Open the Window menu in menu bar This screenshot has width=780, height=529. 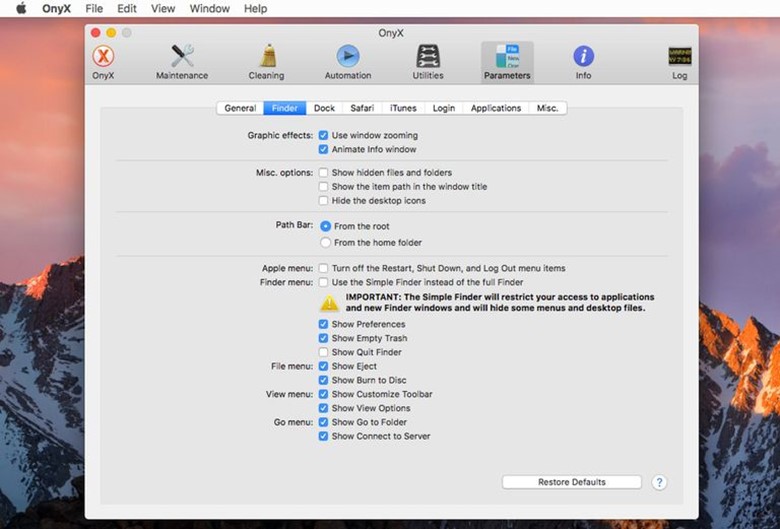pos(209,9)
